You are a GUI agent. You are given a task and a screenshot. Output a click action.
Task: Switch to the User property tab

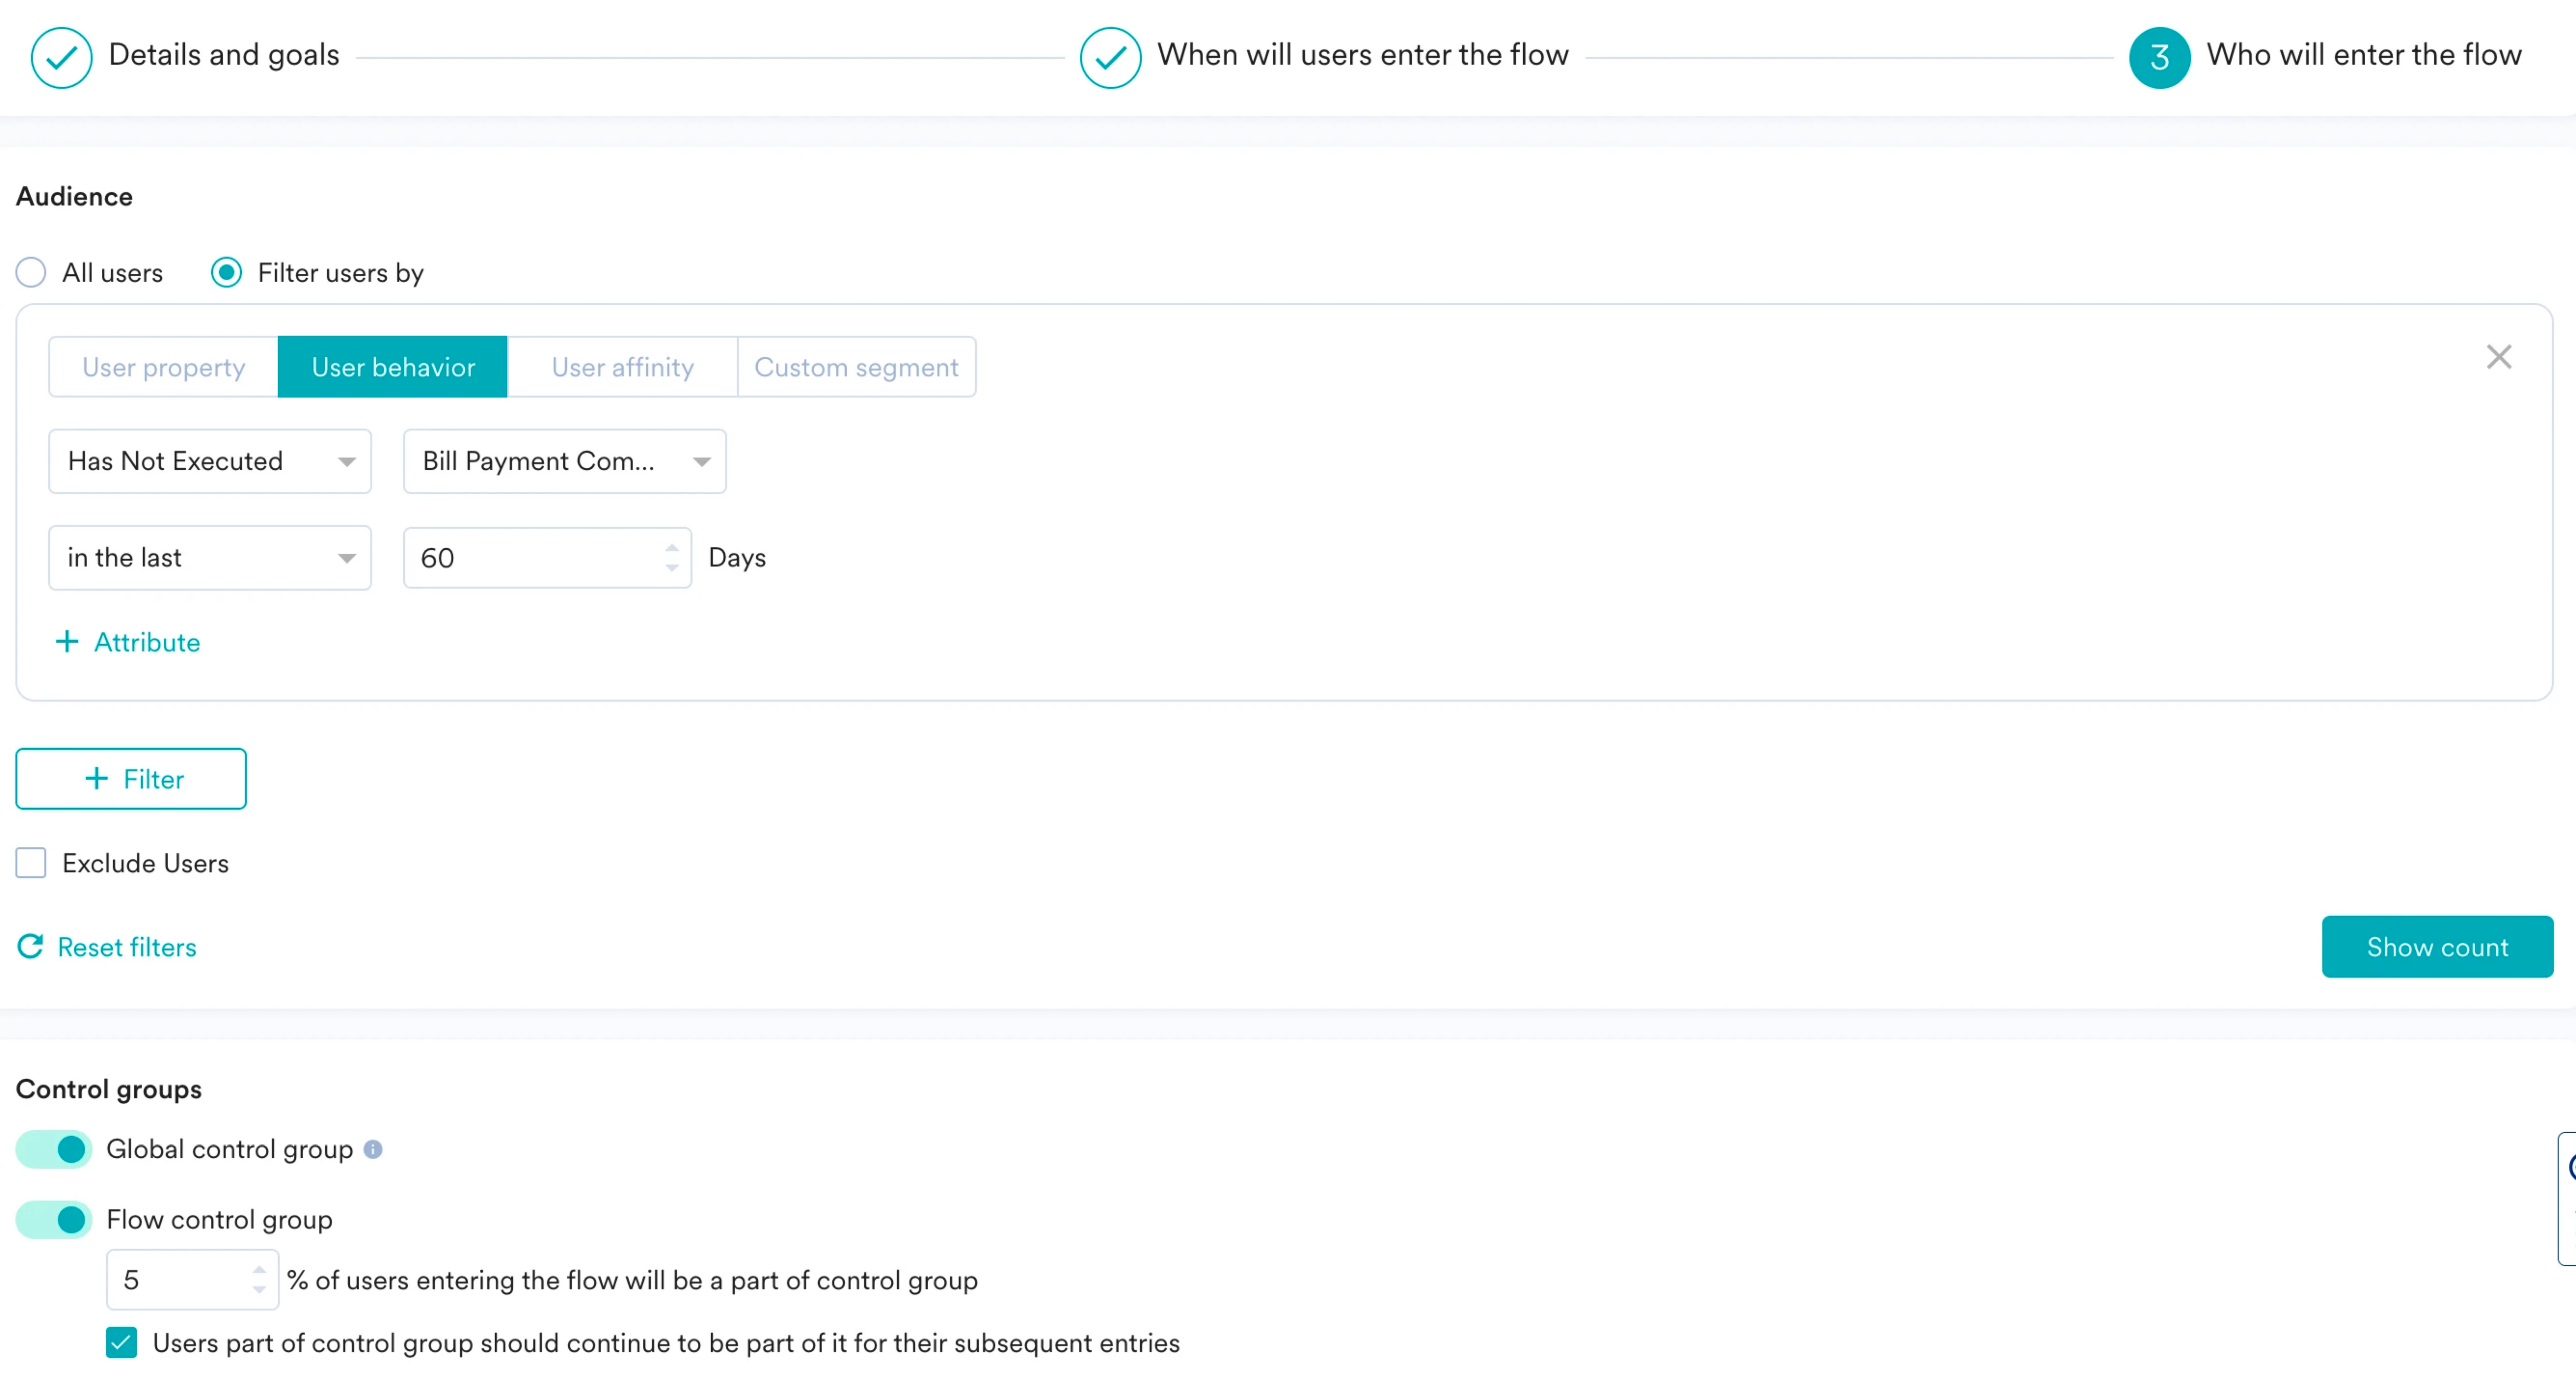(x=163, y=367)
